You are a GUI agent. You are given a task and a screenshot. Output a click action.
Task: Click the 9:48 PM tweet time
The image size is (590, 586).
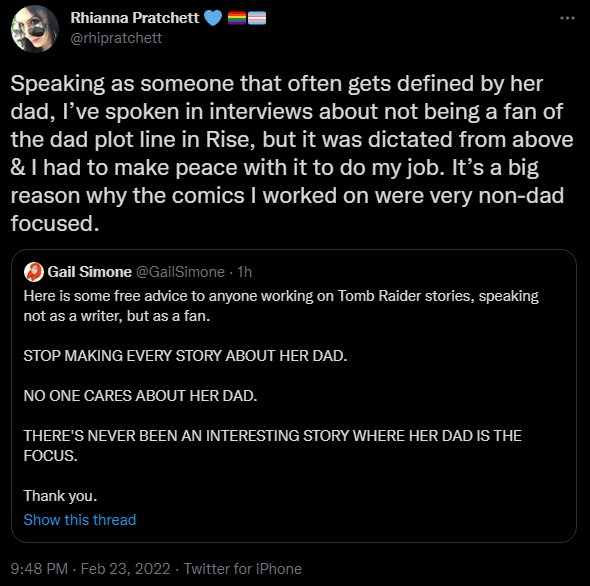pos(39,569)
